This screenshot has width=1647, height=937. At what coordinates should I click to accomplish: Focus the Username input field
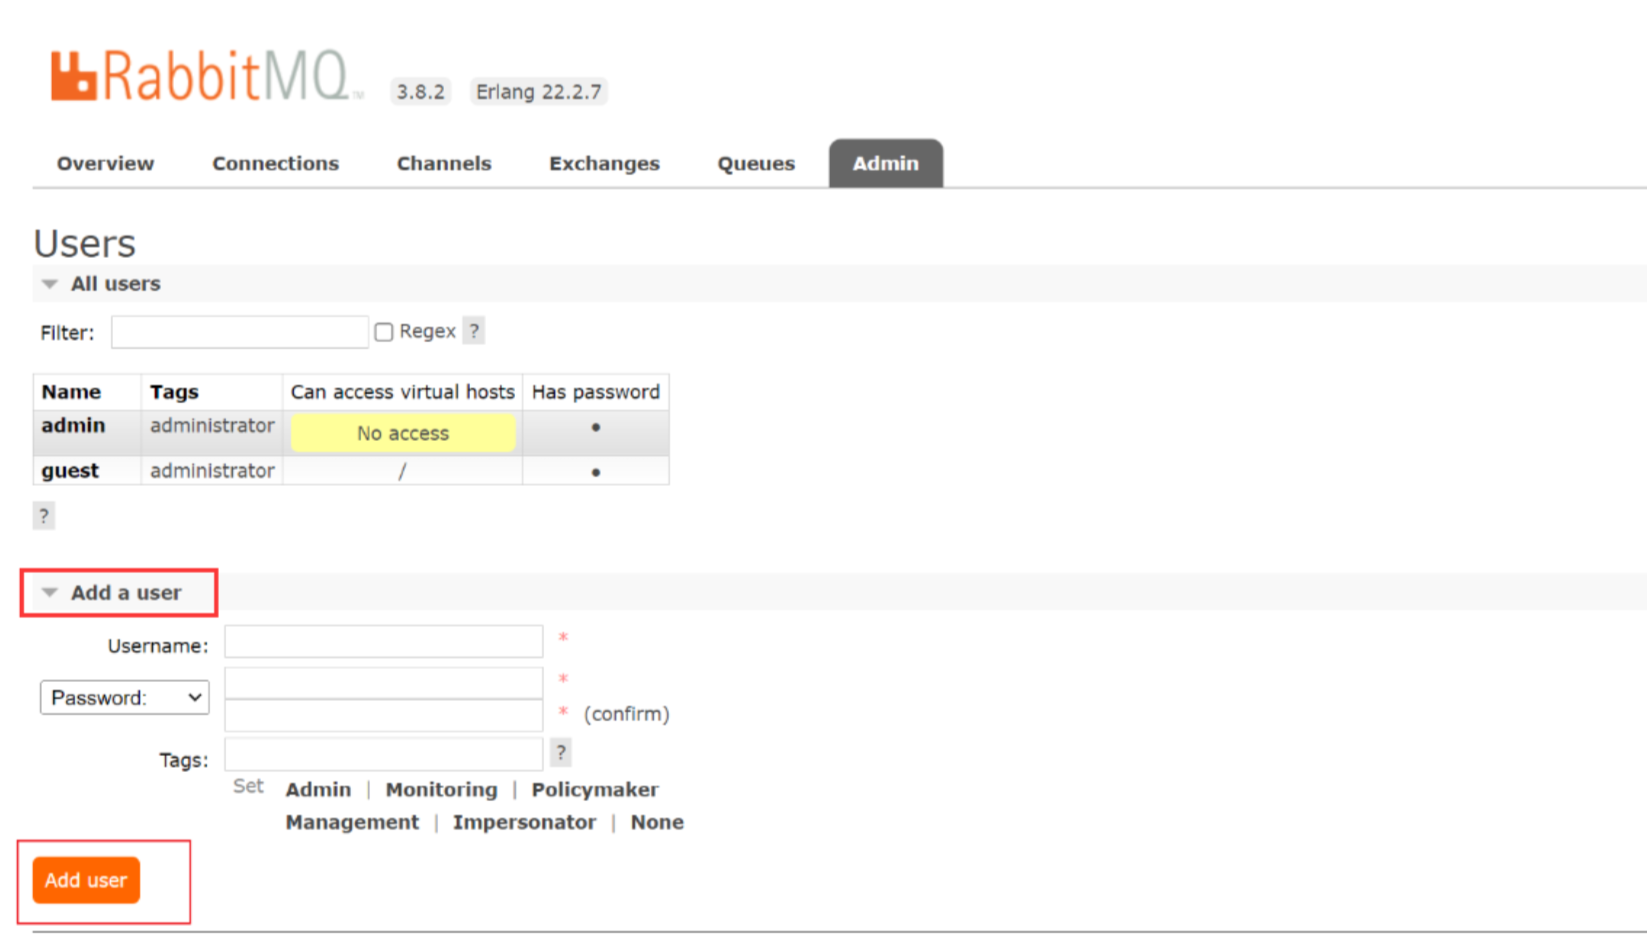(384, 641)
